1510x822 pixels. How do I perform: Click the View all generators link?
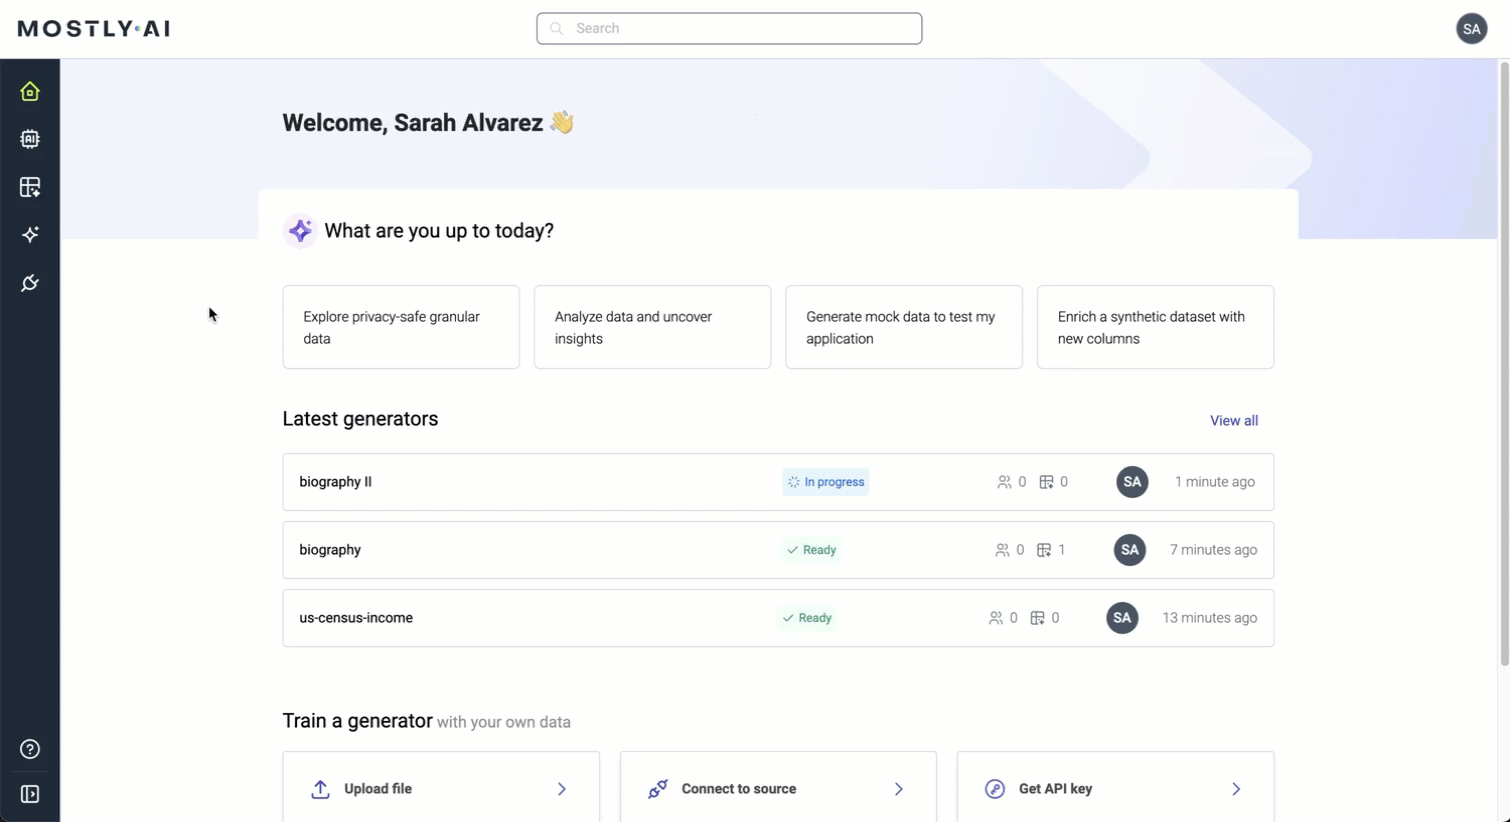coord(1233,420)
